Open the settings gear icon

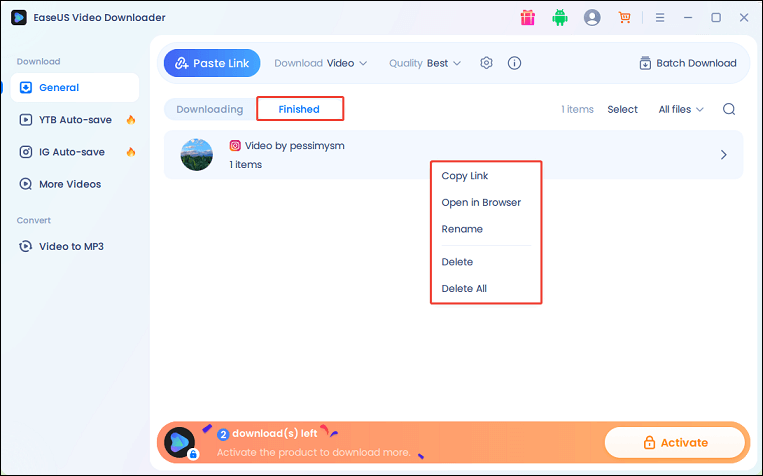coord(486,63)
